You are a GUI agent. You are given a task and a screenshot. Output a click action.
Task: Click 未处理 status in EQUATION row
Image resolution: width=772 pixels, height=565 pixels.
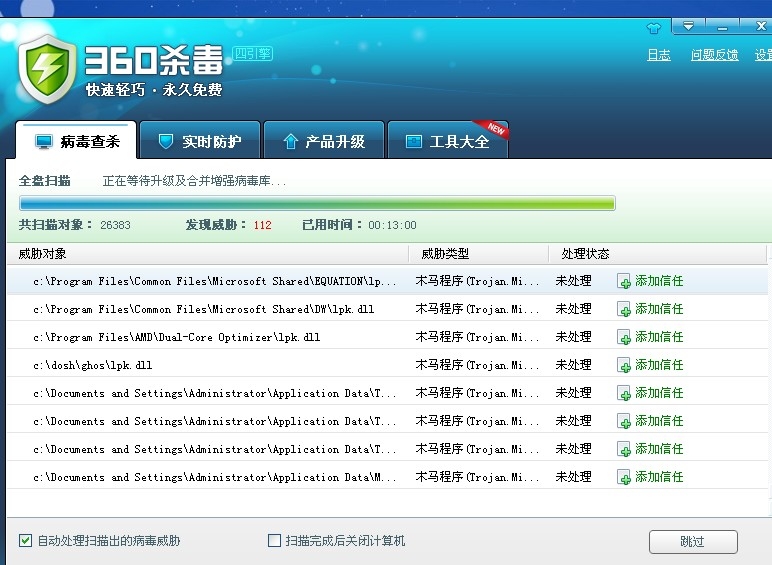[574, 281]
